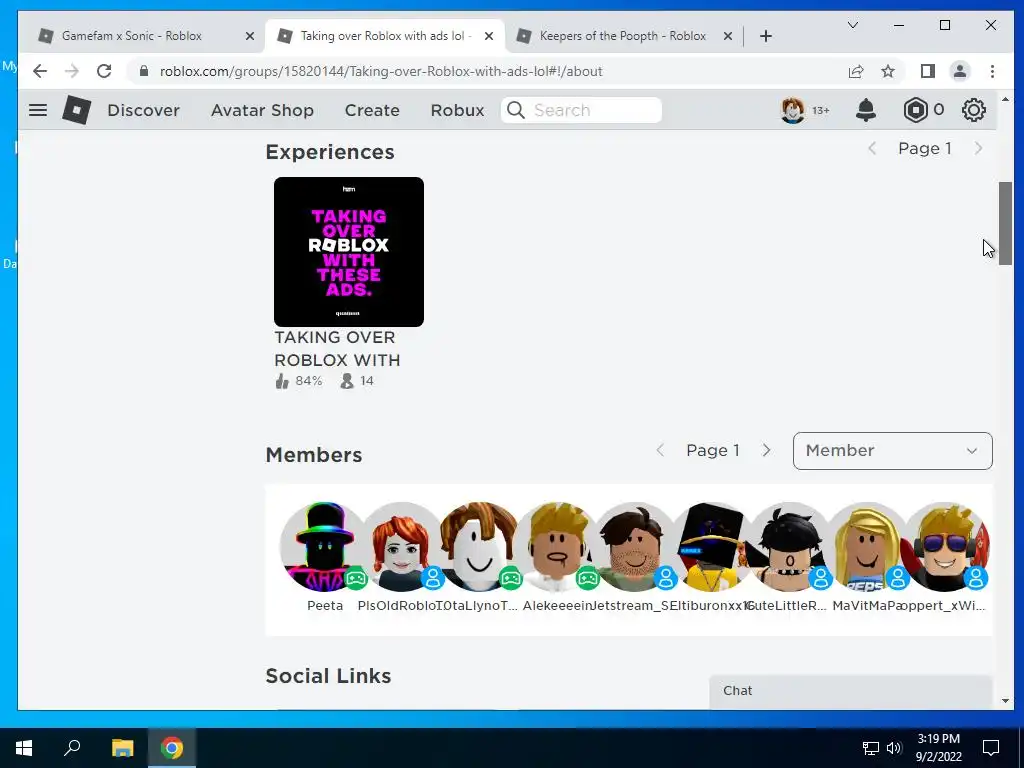Viewport: 1024px width, 768px height.
Task: Open PlsOldRoblo member avatar
Action: (402, 547)
